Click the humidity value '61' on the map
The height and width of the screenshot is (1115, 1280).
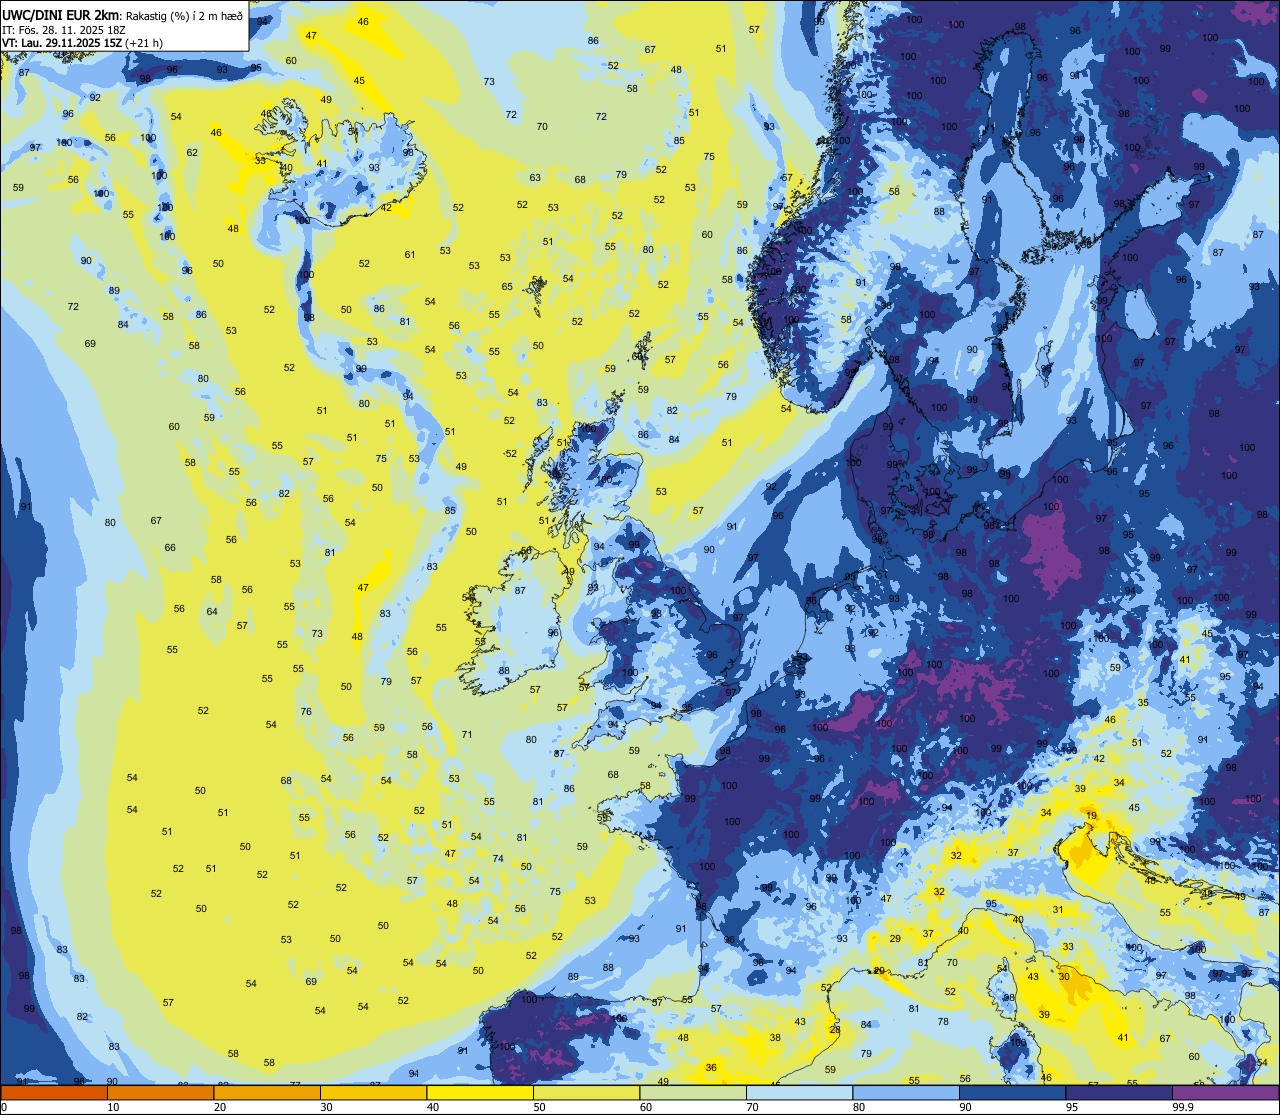coord(410,255)
